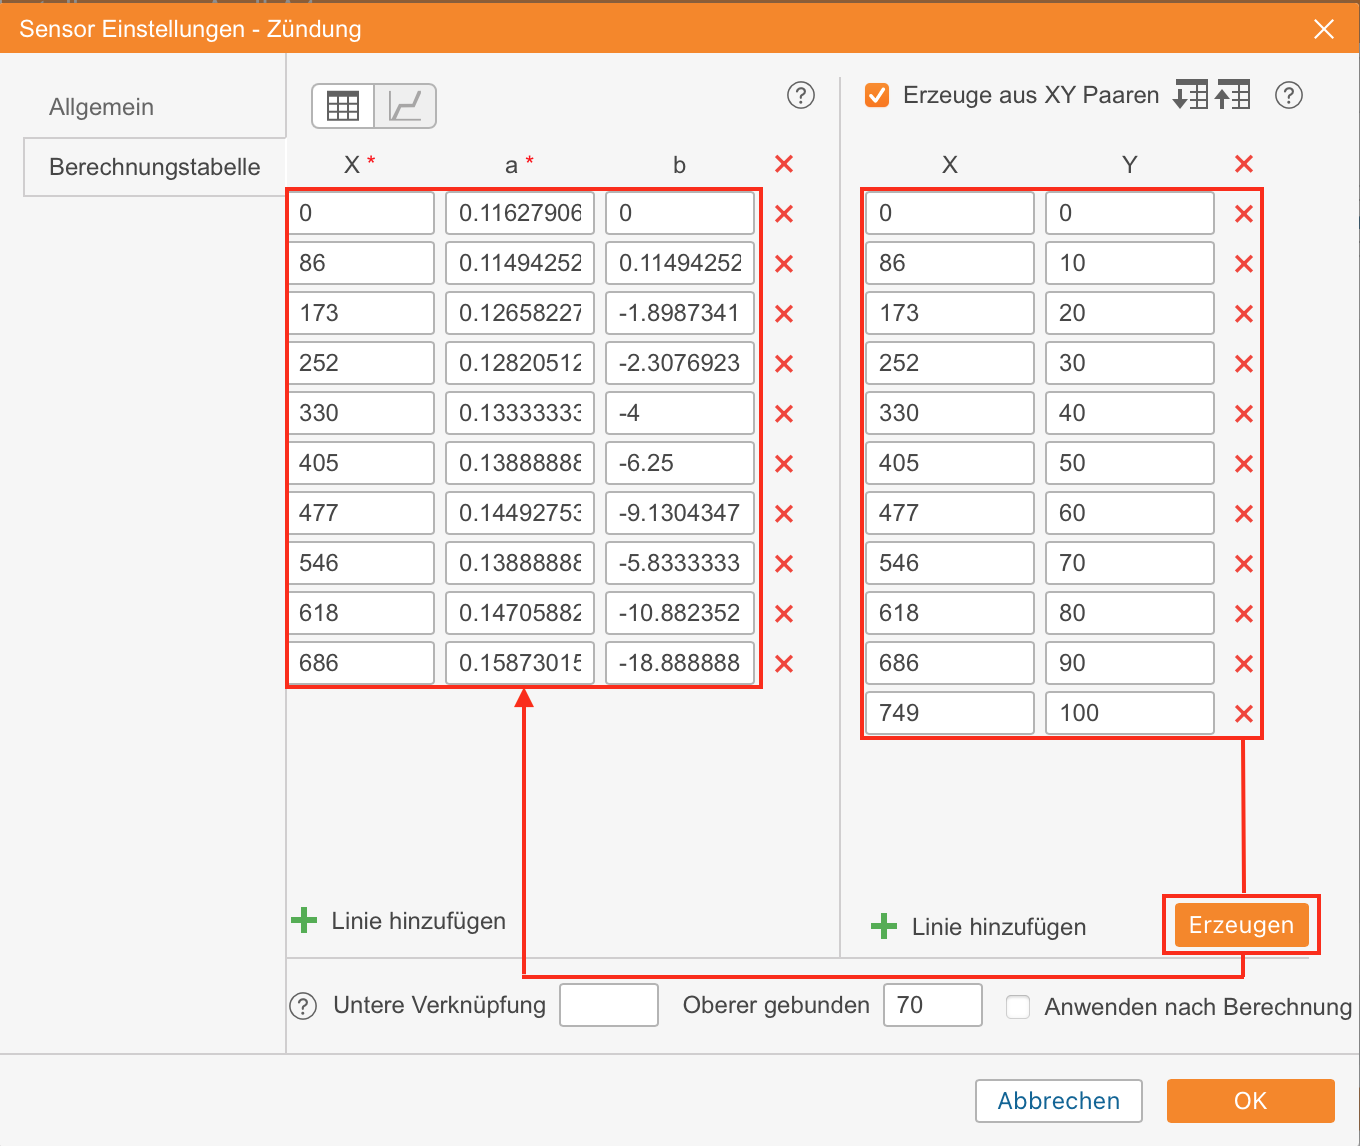Image resolution: width=1360 pixels, height=1146 pixels.
Task: Delete the row with X 330 in left table
Action: pyautogui.click(x=784, y=414)
